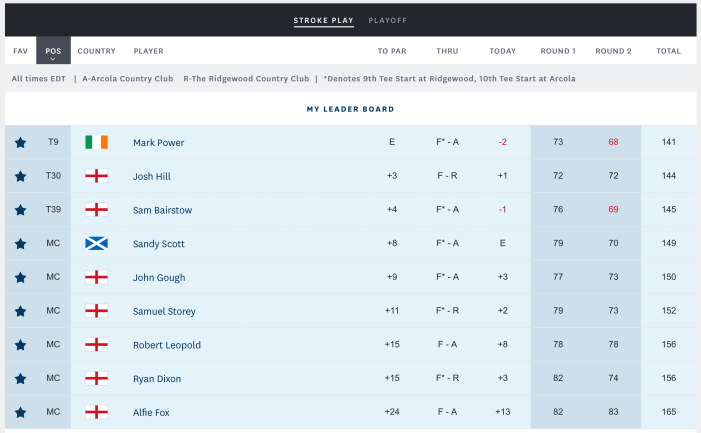The image size is (701, 433).
Task: Click the Round 2 column header
Action: [613, 51]
